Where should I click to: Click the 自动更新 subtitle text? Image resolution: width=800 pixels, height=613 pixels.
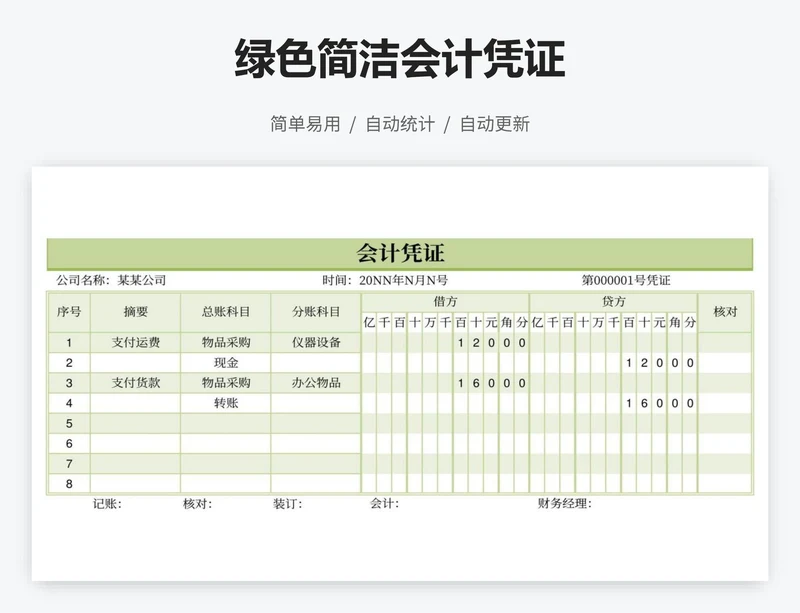coord(495,124)
